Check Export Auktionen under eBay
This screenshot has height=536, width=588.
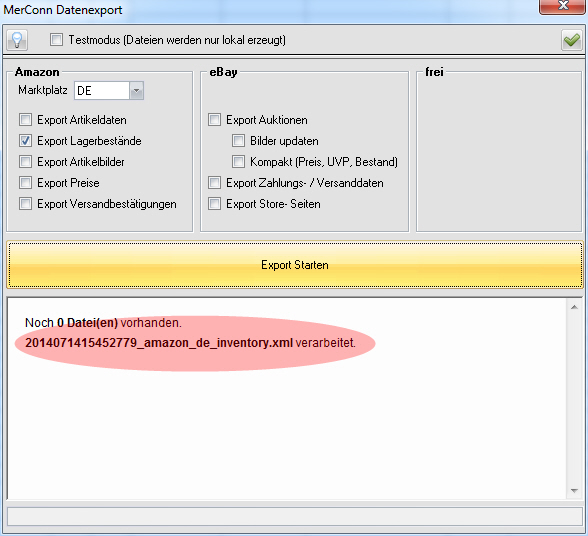pos(214,120)
